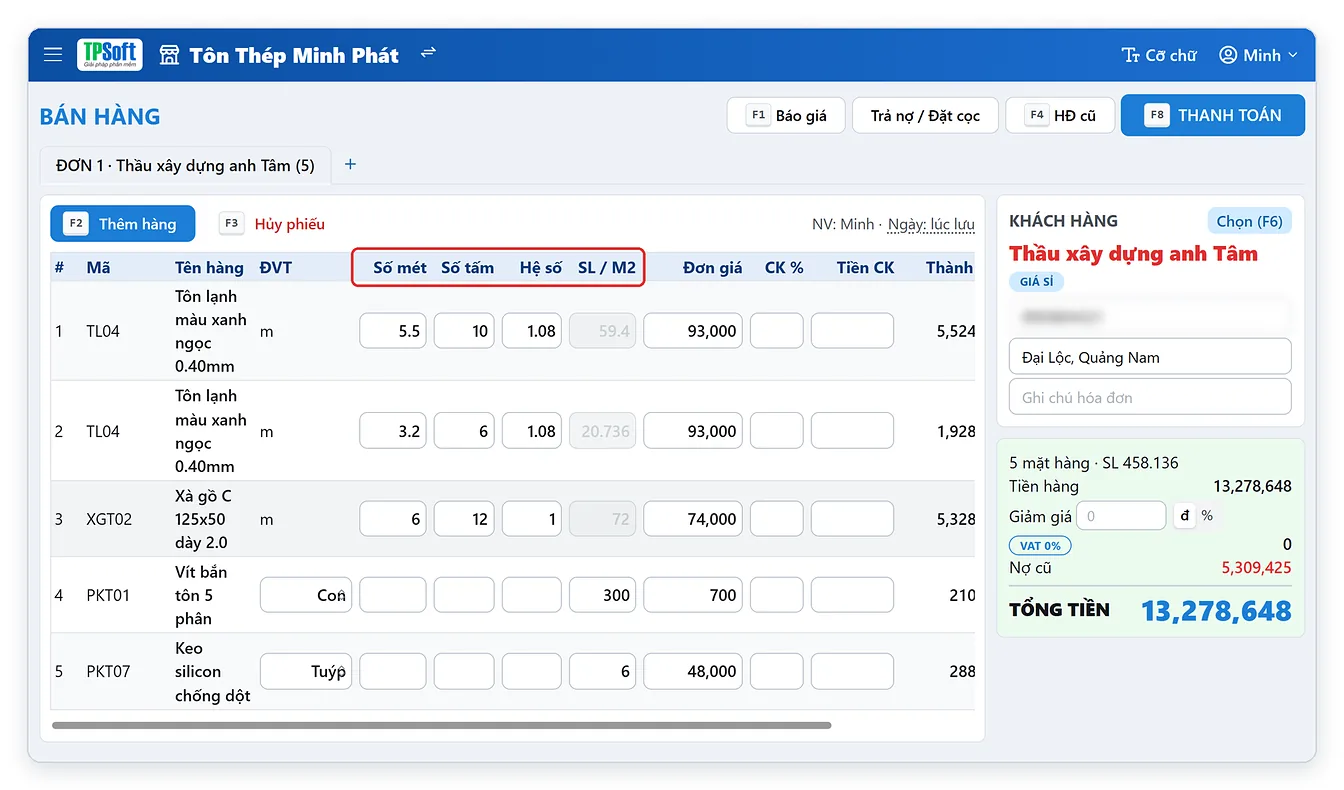The width and height of the screenshot is (1344, 790).
Task: Click the horizontal scrollbar under the items table
Action: (441, 725)
